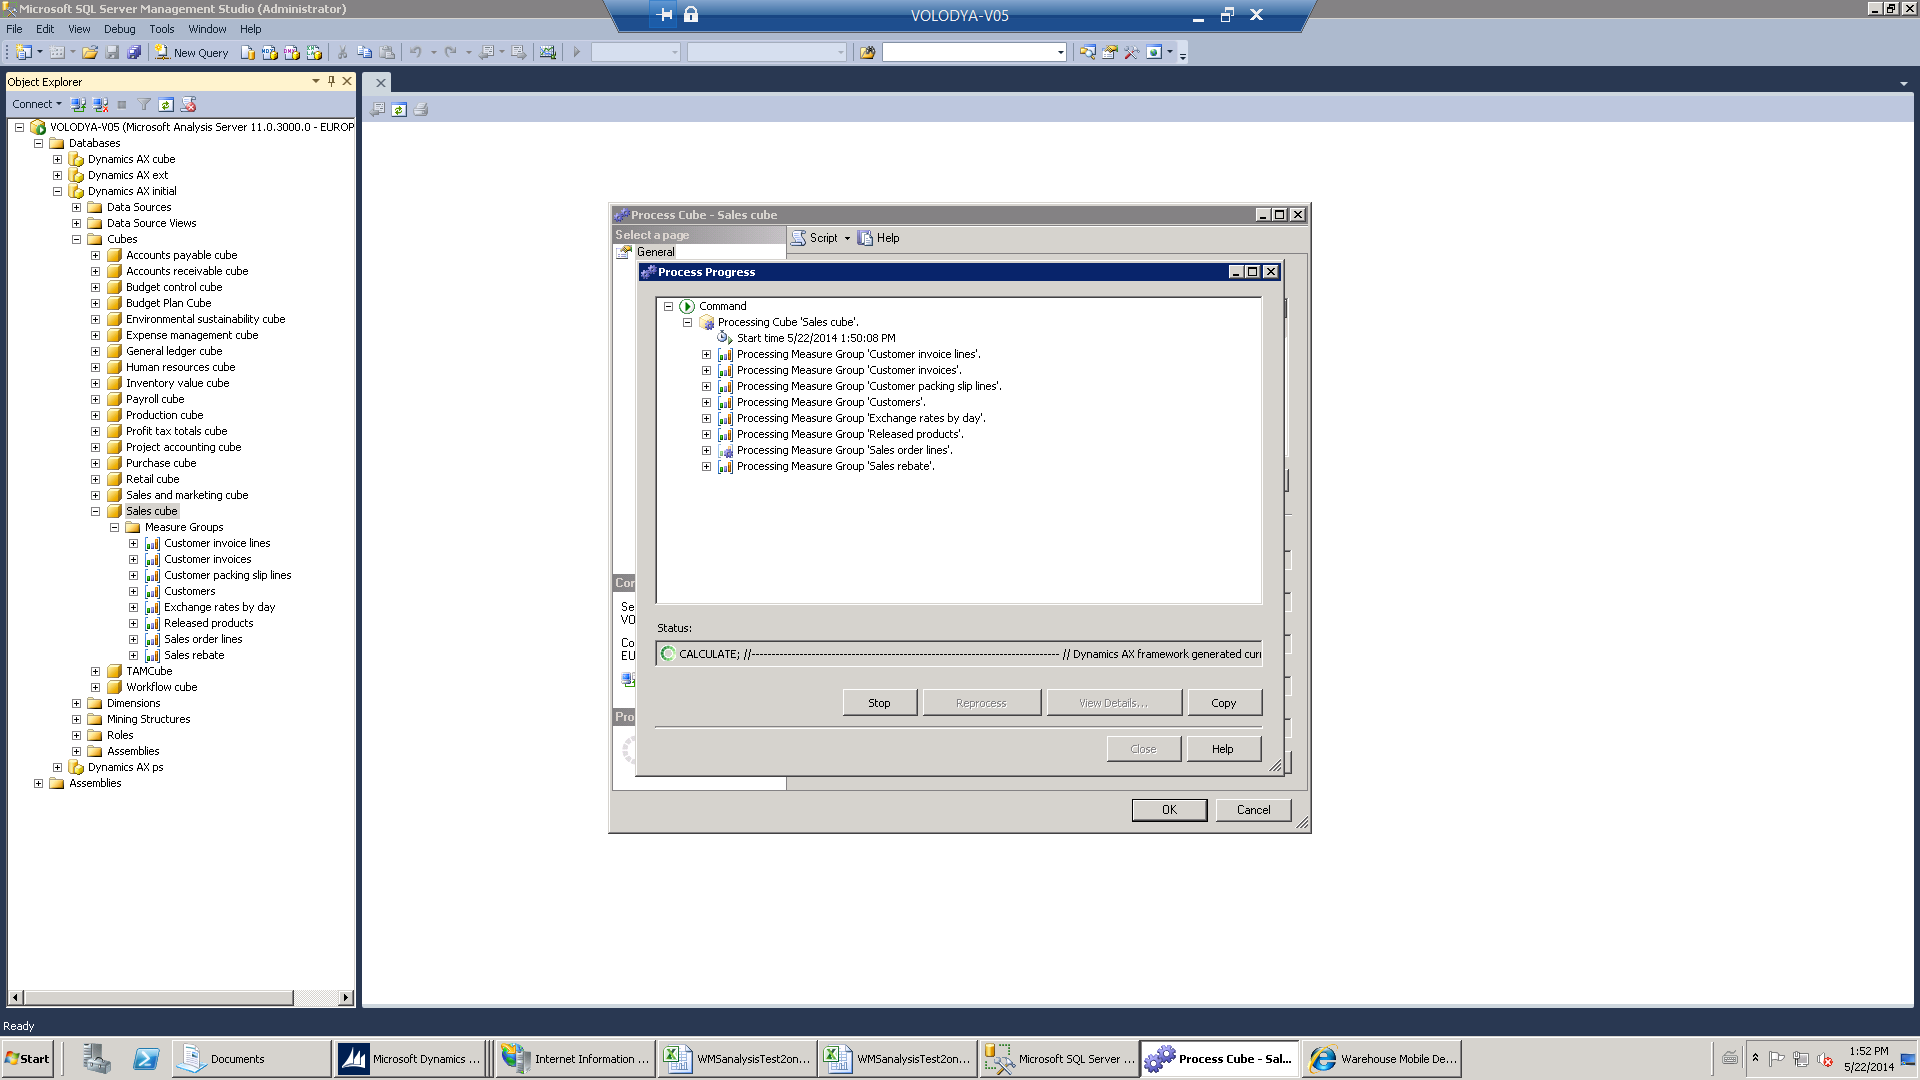Switch to Warehouse Mobile De... taskbar window
The image size is (1920, 1080).
[x=1383, y=1058]
